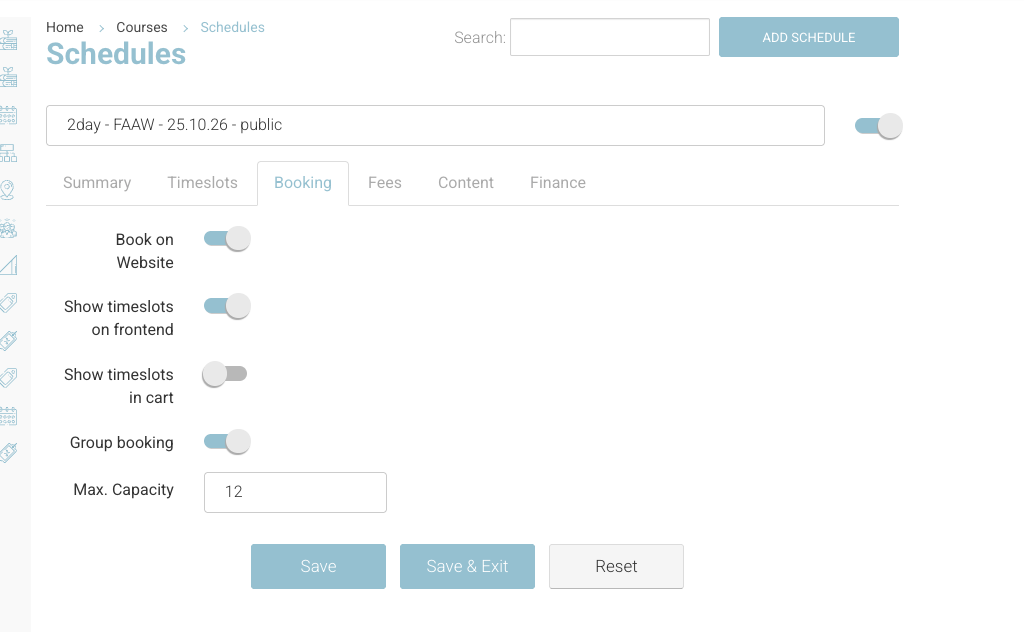The image size is (1024, 632).
Task: Open the calendar schedules icon in the sidebar
Action: 12,115
